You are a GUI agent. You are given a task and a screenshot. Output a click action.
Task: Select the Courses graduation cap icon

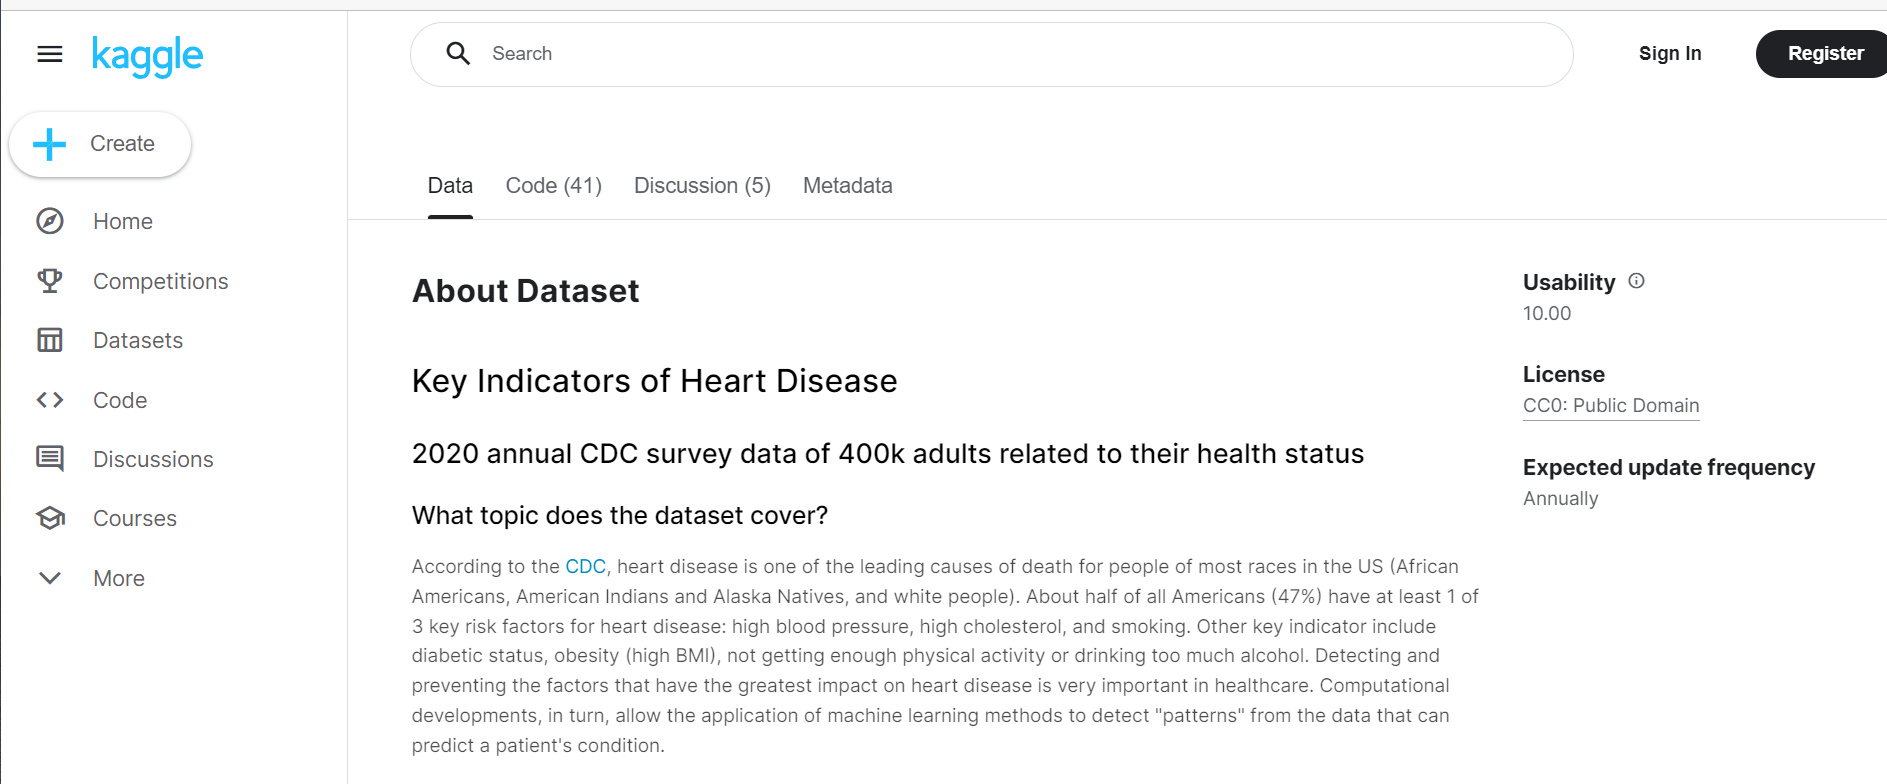click(50, 518)
